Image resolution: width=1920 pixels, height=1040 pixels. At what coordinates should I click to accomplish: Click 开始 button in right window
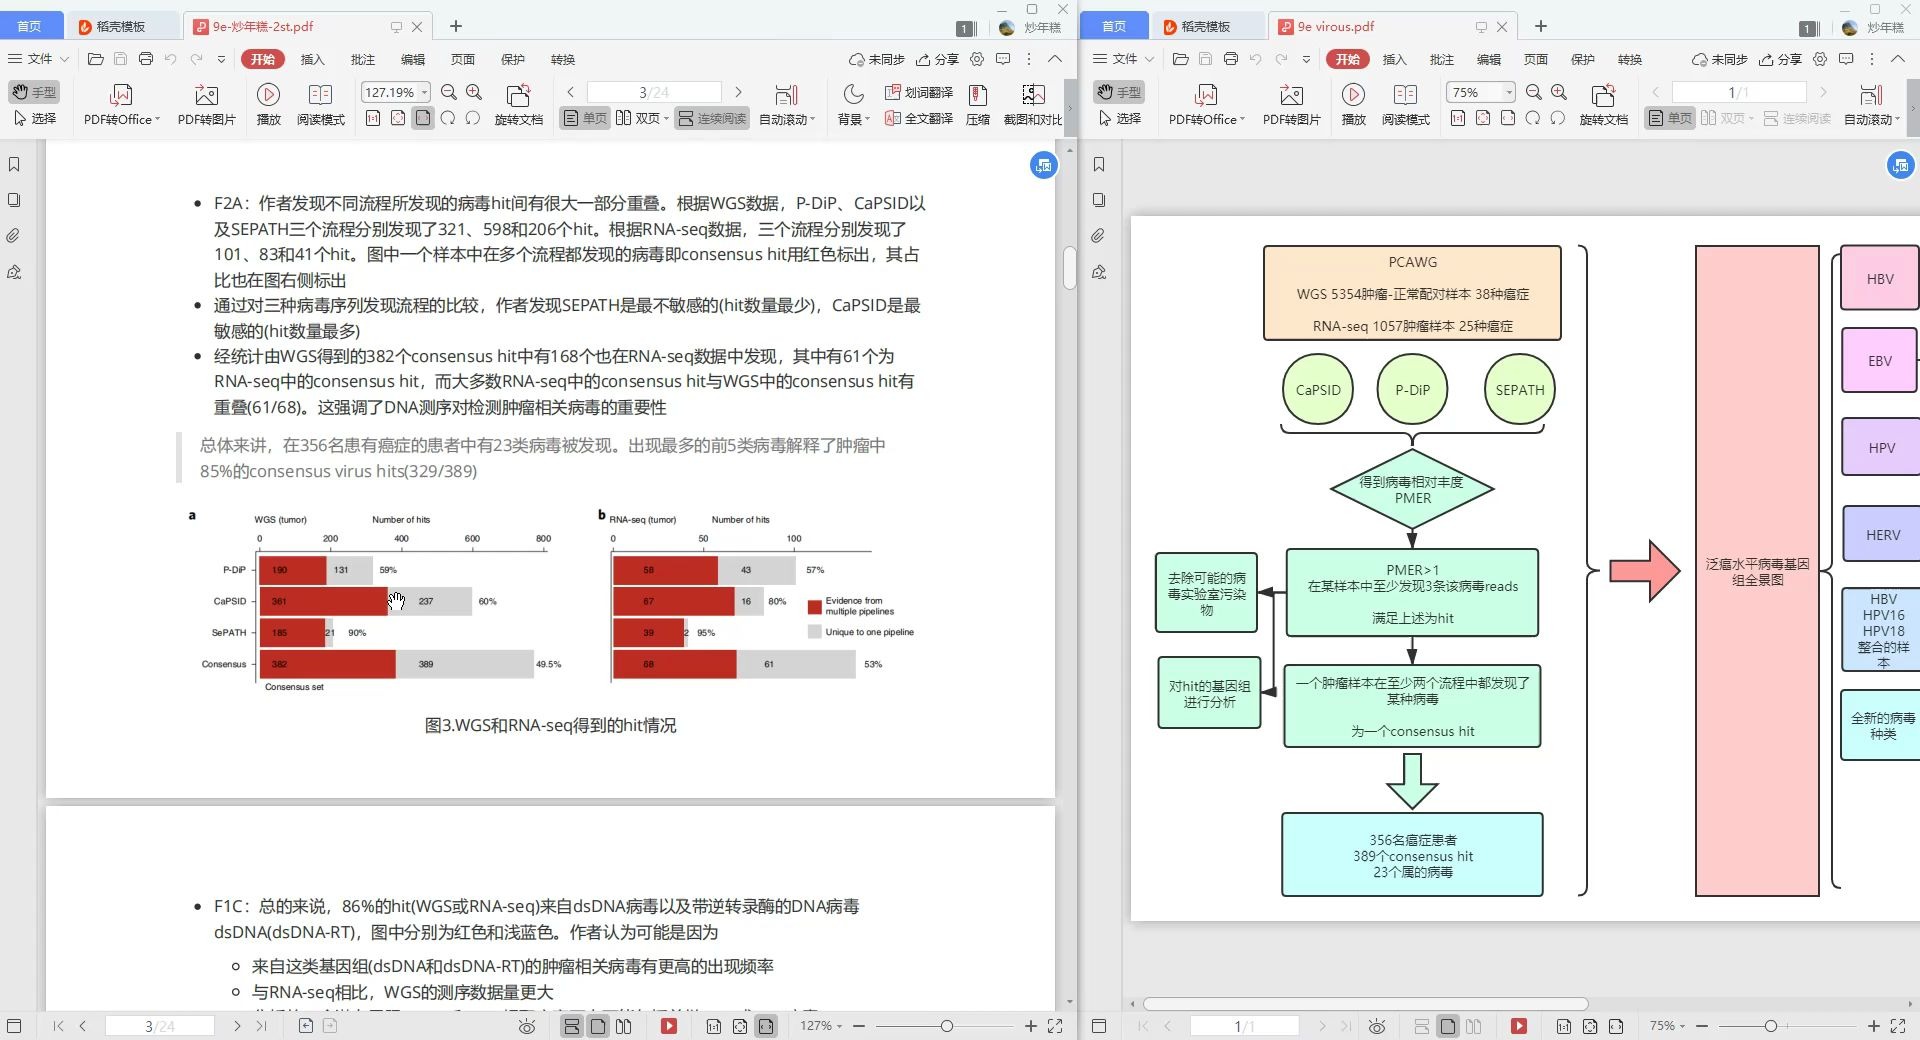click(x=1348, y=59)
